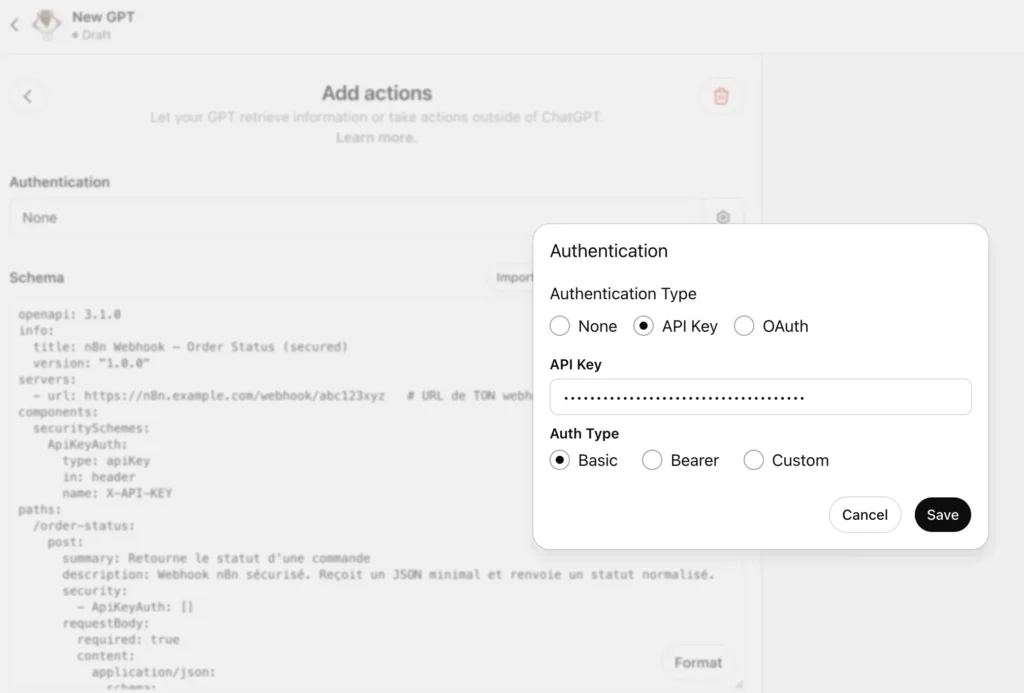Click the New GPT avatar image
Viewport: 1024px width, 693px height.
click(x=47, y=24)
